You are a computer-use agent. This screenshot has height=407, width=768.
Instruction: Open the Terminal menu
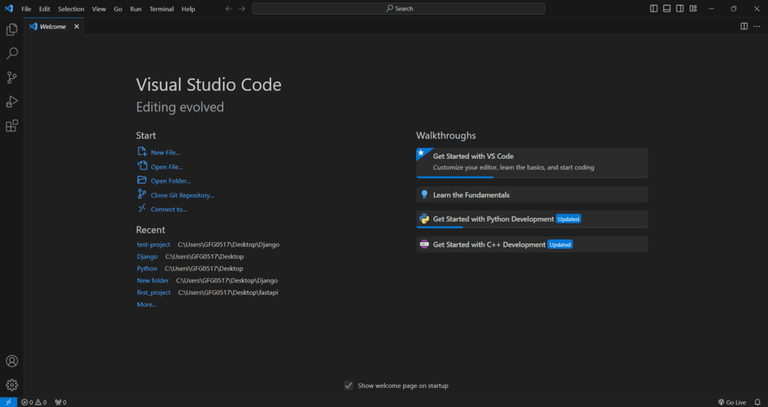161,9
